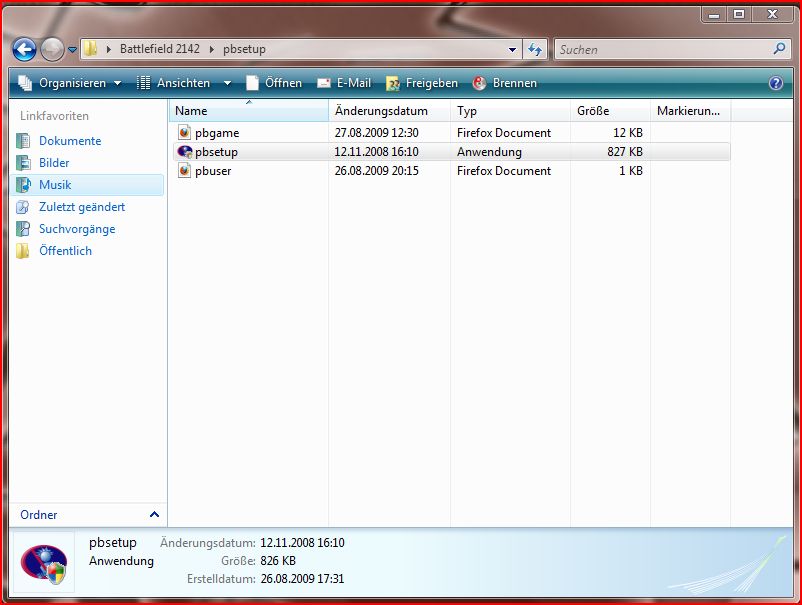The width and height of the screenshot is (802, 605).
Task: Click the 12 KB size cell
Action: [x=628, y=133]
